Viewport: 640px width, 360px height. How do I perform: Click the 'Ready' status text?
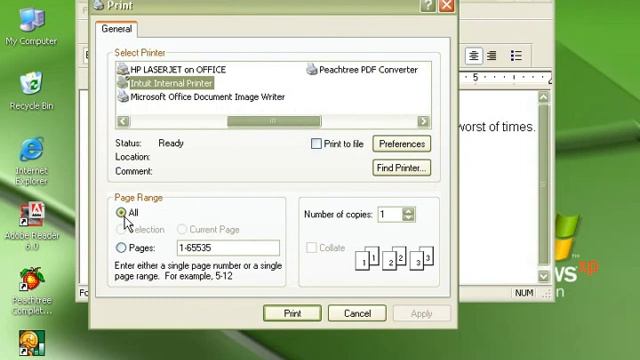click(171, 143)
